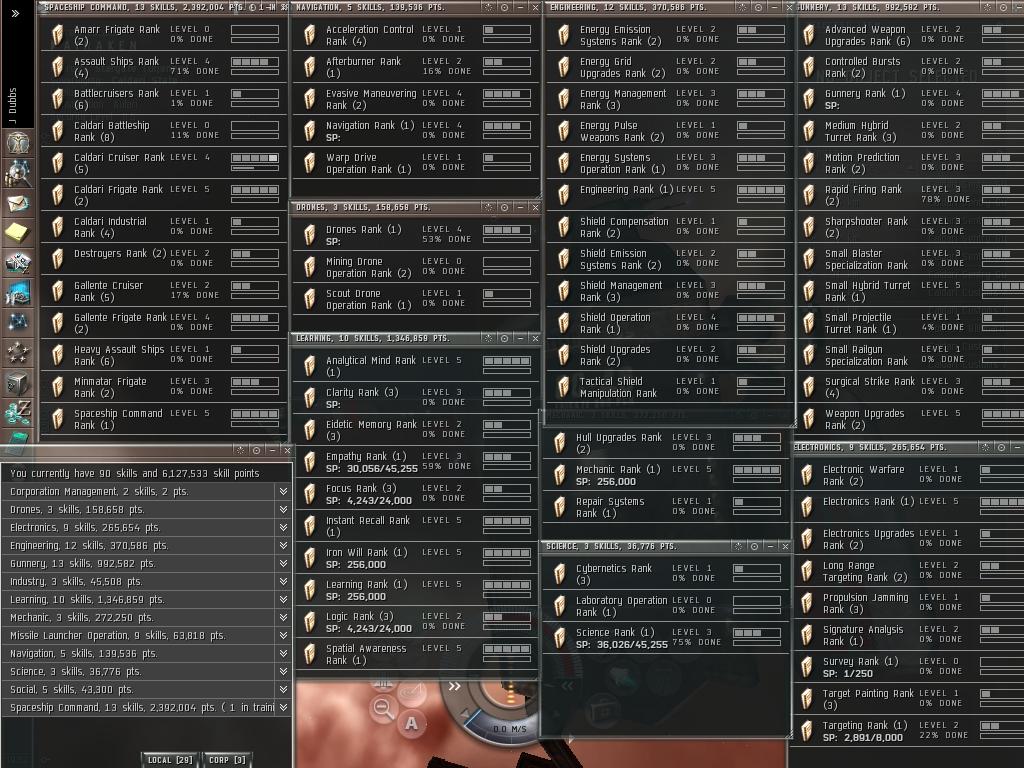Viewport: 1024px width, 768px height.
Task: Click the Science Rank skill book icon
Action: (560, 638)
